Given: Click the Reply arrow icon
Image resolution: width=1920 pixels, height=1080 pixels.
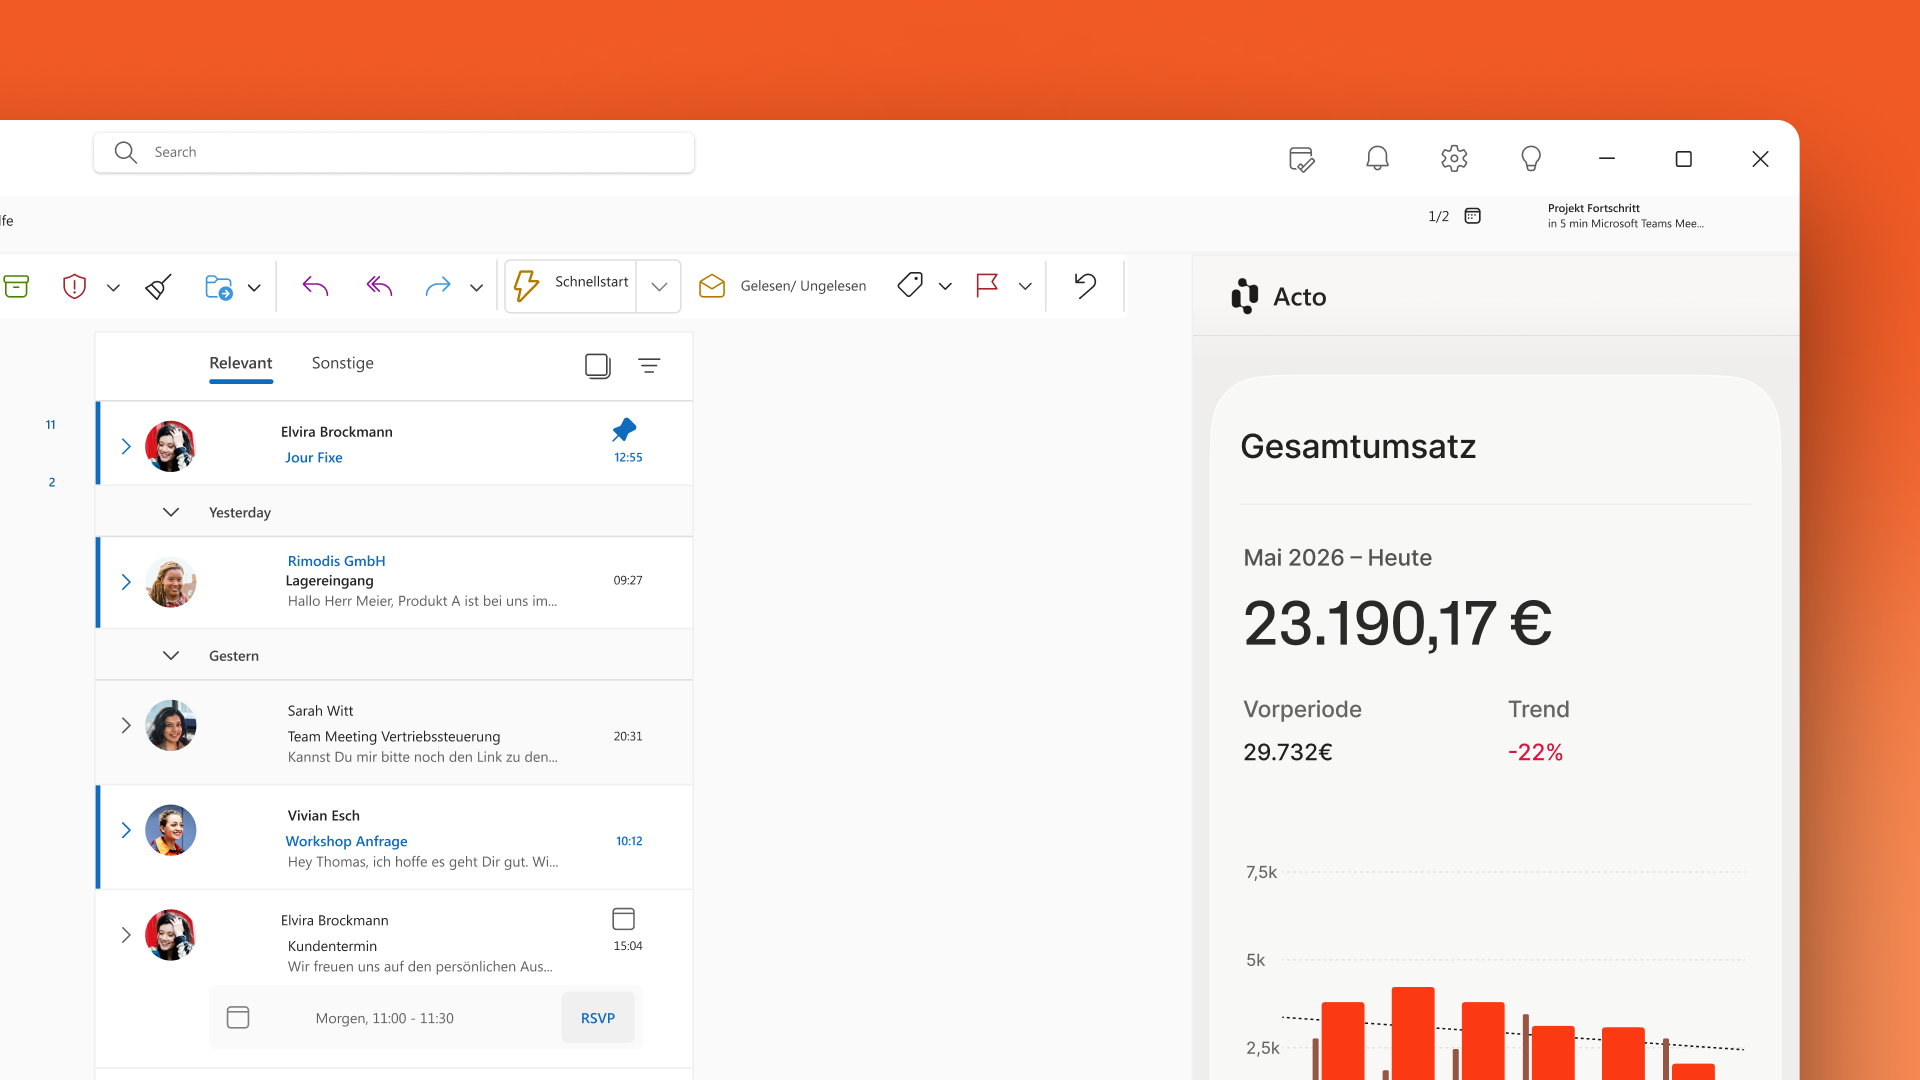Looking at the screenshot, I should [x=315, y=287].
